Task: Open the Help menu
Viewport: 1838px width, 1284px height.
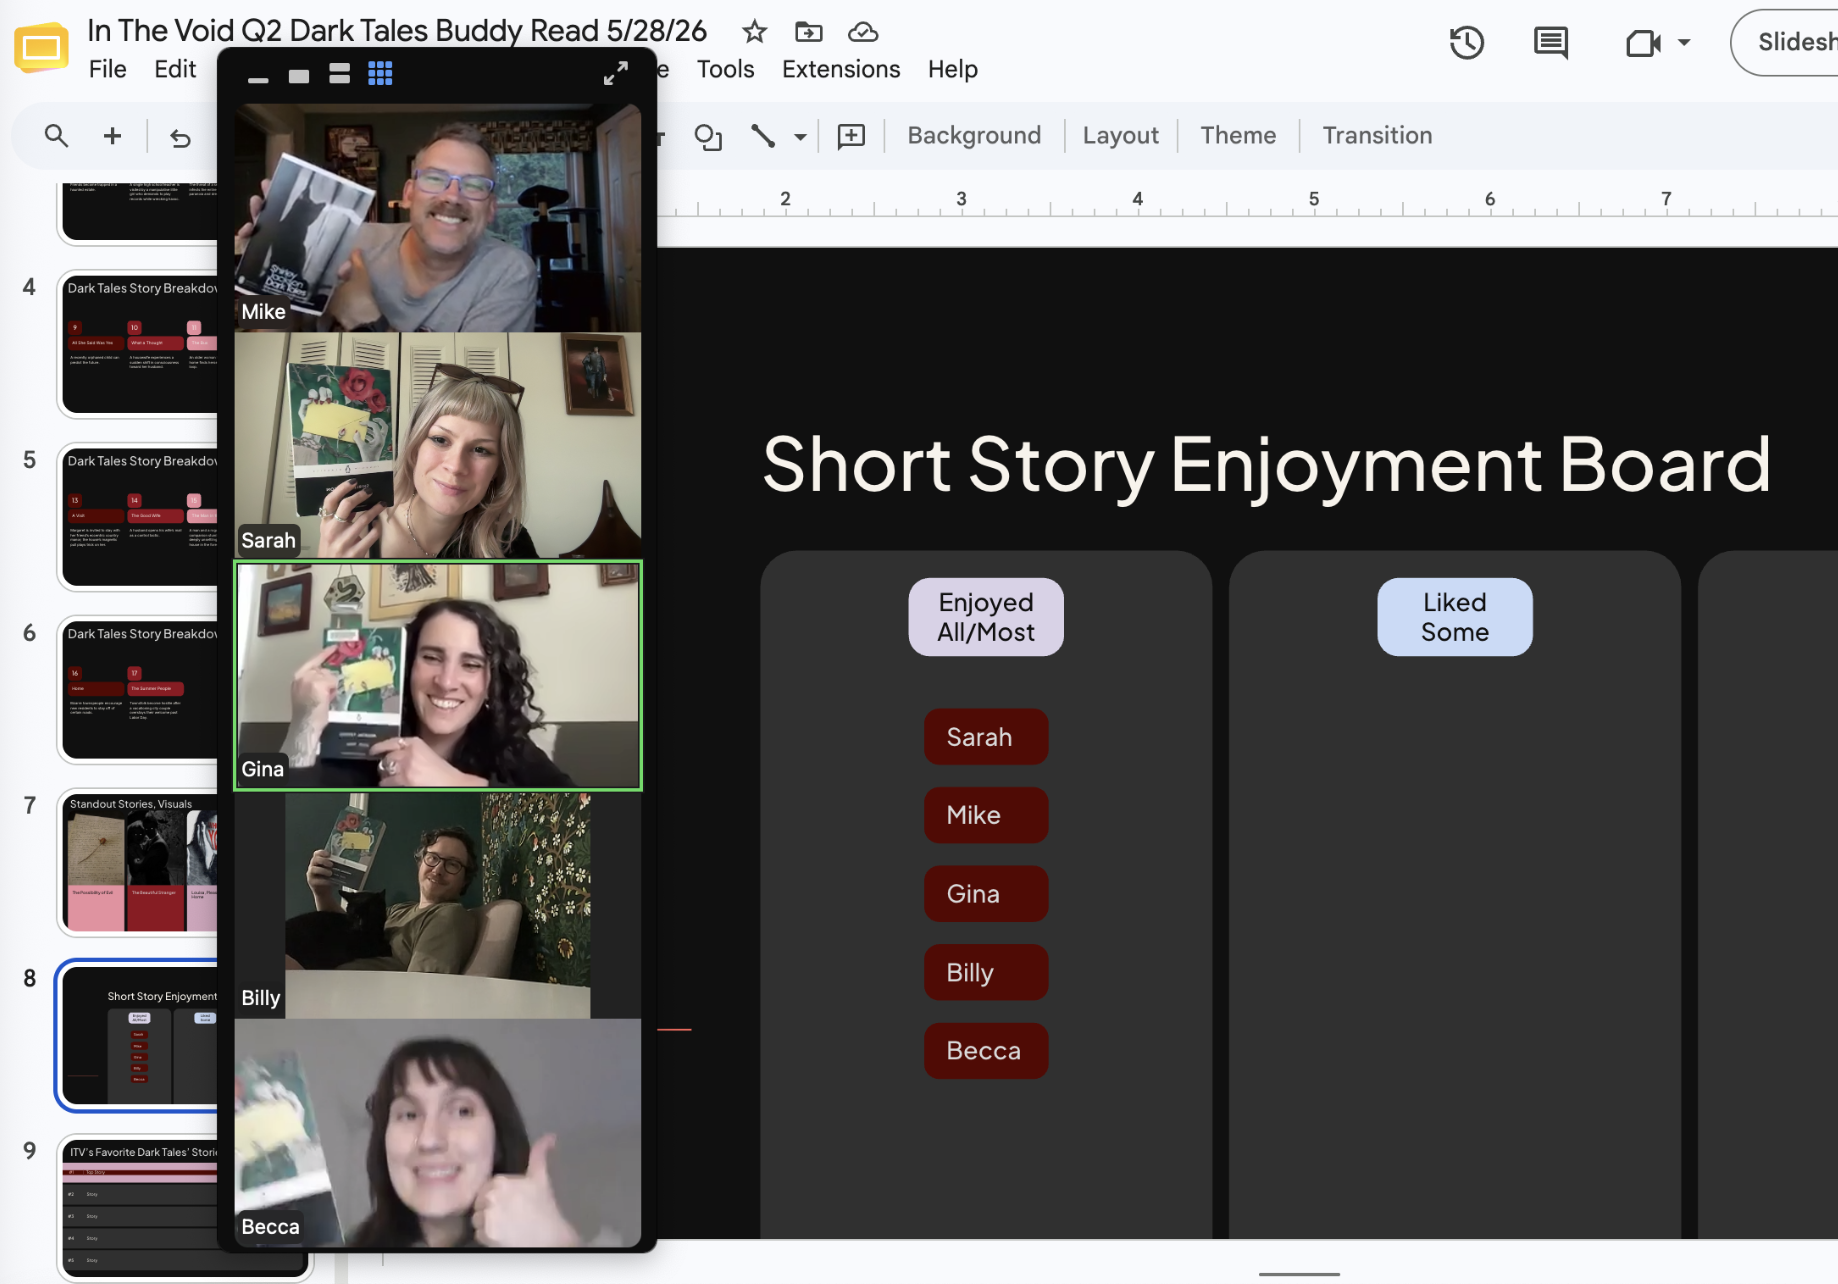Action: (x=952, y=69)
